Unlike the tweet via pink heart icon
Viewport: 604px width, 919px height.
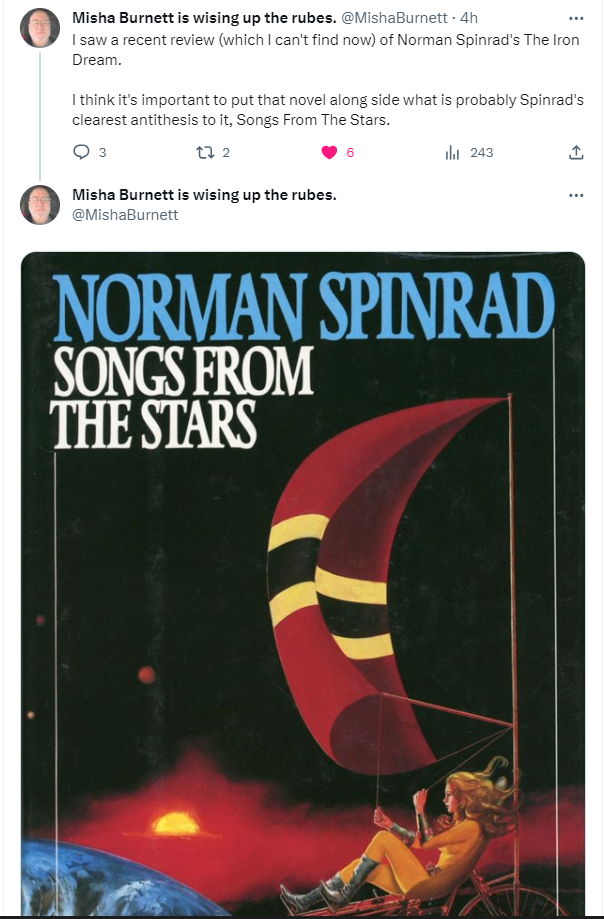(x=329, y=152)
